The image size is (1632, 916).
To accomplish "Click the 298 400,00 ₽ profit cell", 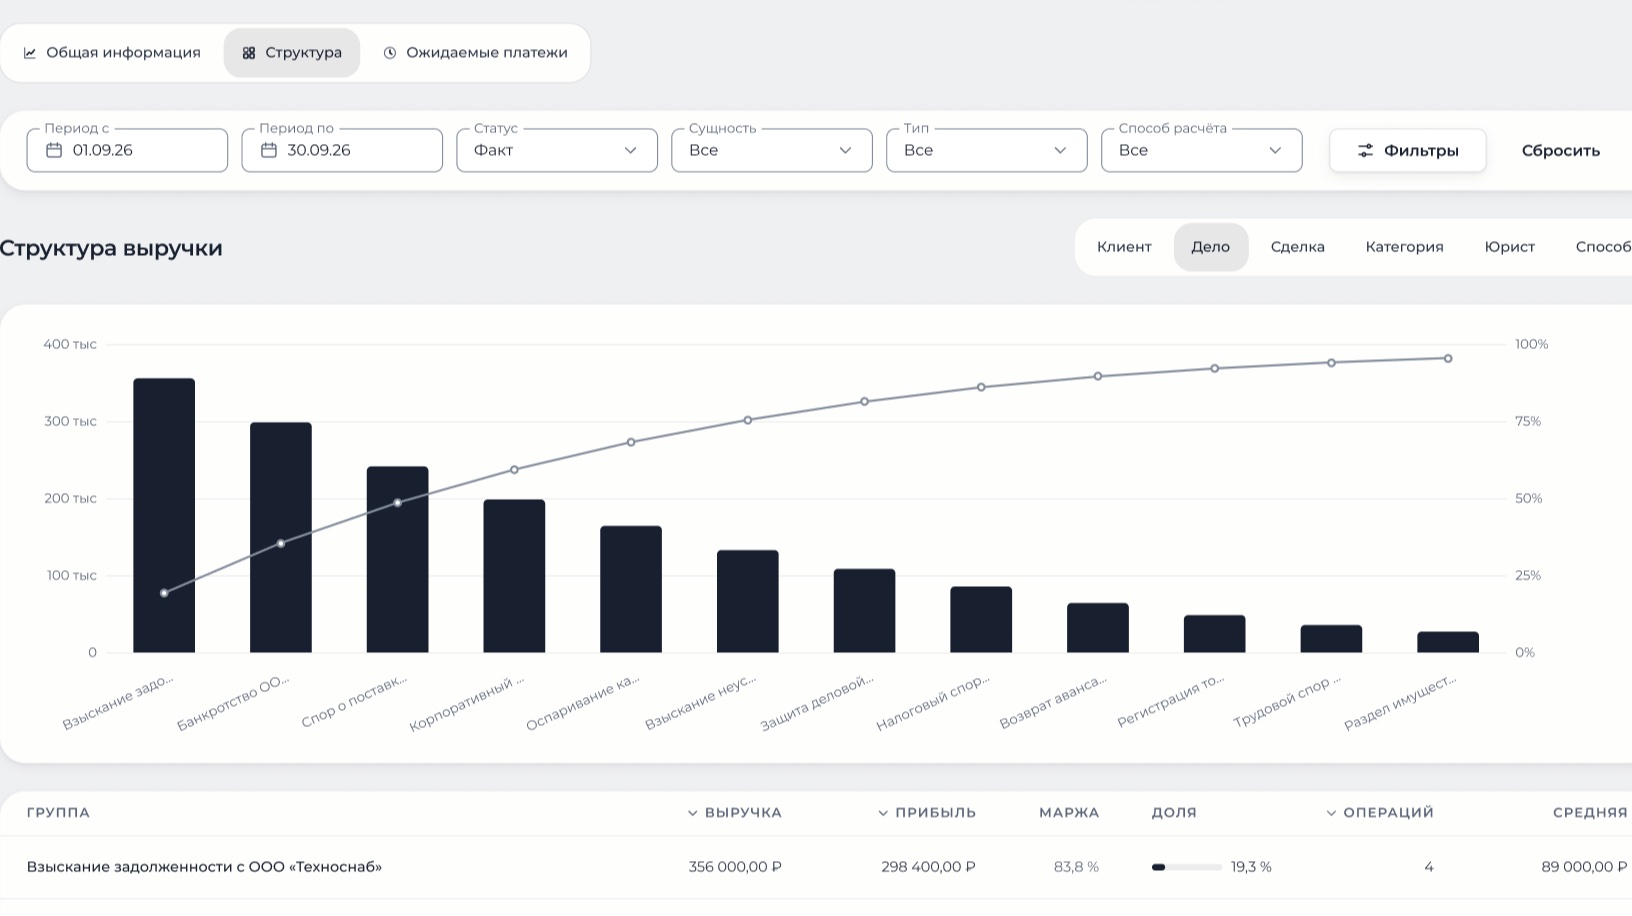I will click(x=928, y=867).
